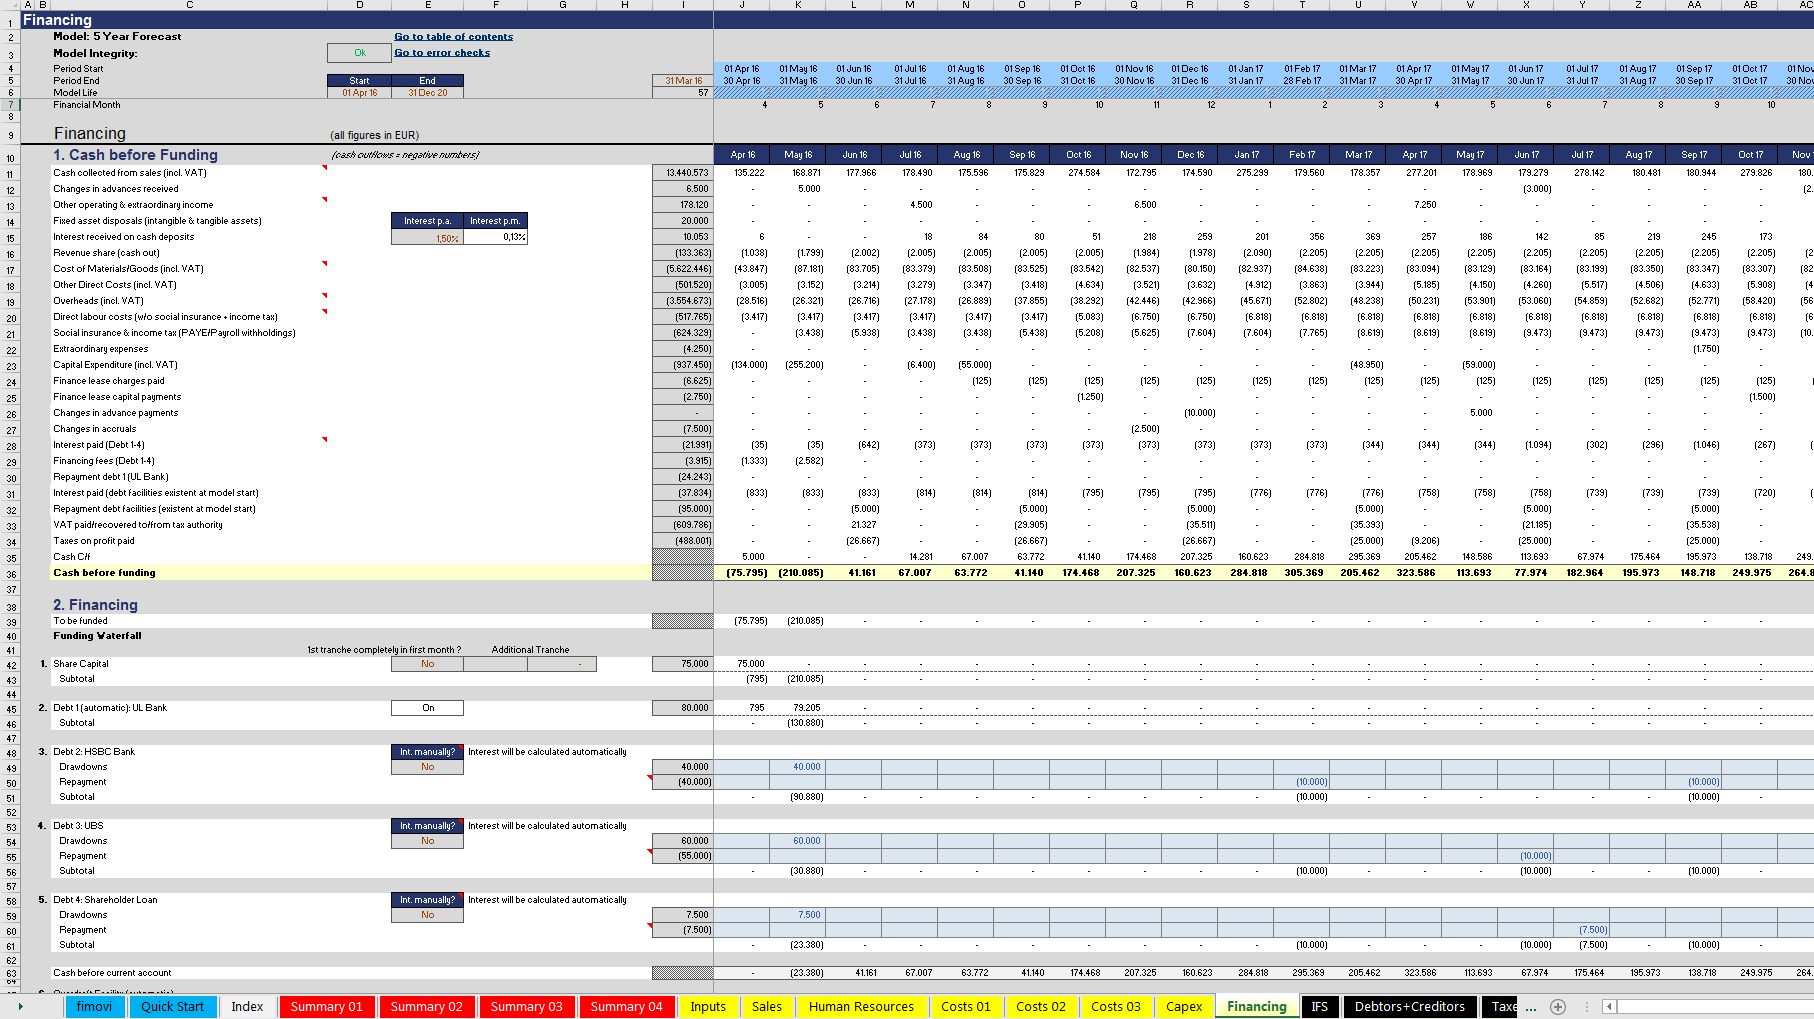This screenshot has height=1019, width=1814.
Task: Open Debt 2 HSBC manual interest No selector
Action: pyautogui.click(x=427, y=767)
